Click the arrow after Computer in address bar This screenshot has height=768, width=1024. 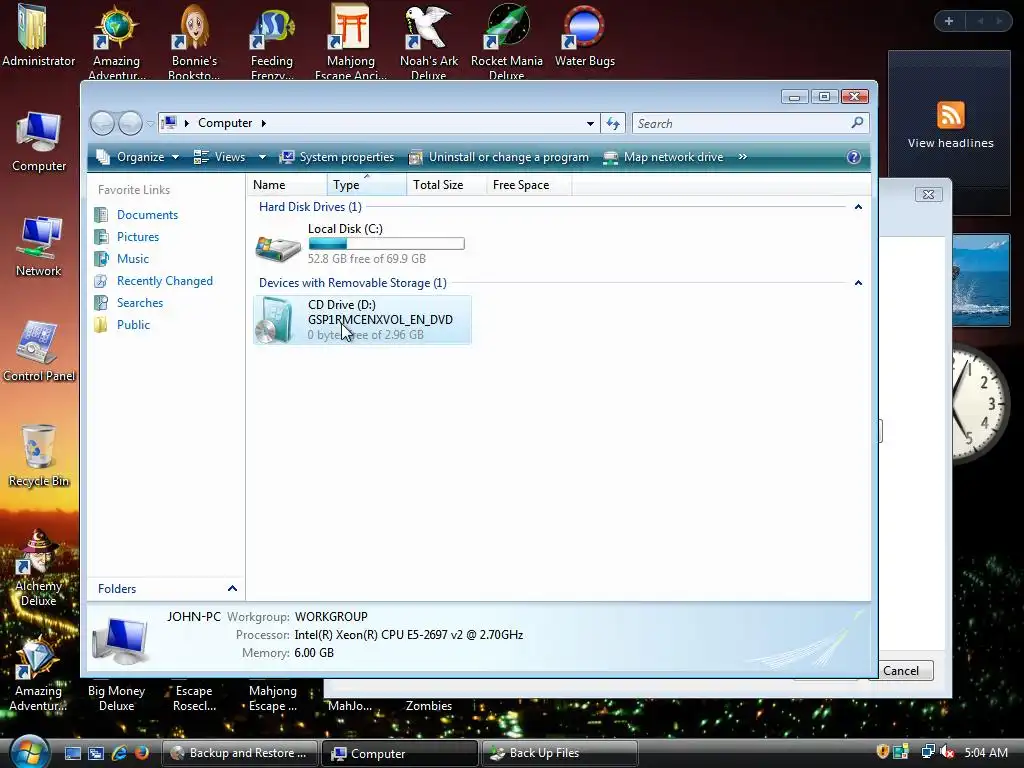(x=264, y=123)
